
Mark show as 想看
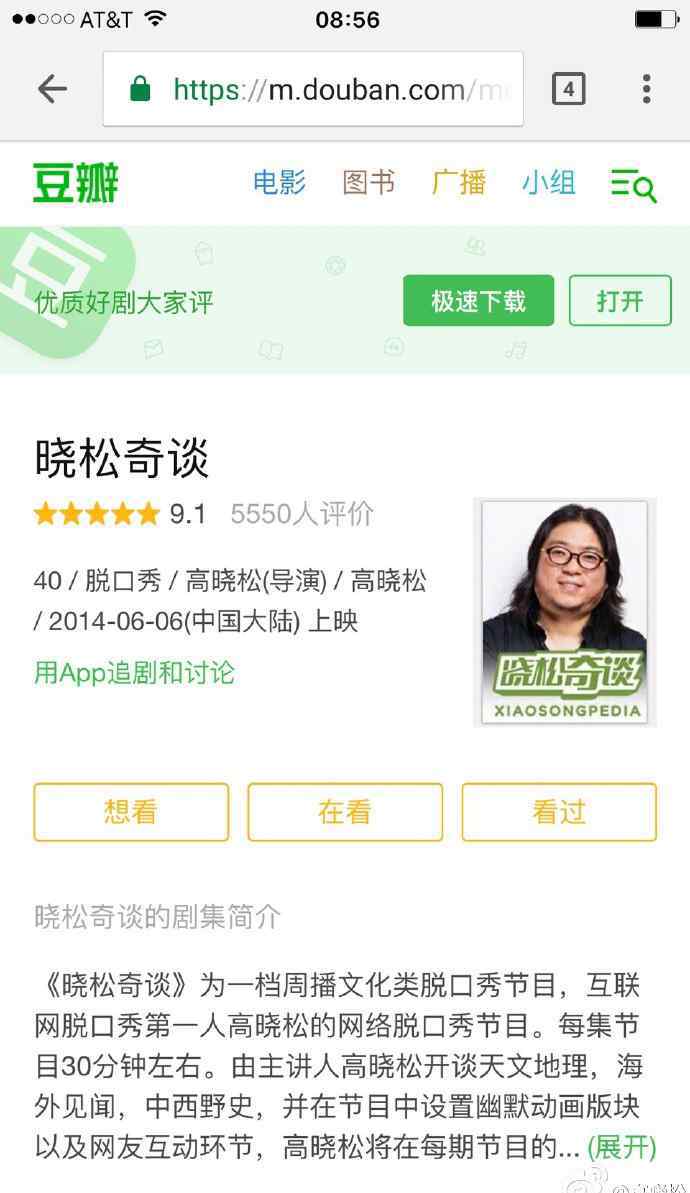click(131, 812)
